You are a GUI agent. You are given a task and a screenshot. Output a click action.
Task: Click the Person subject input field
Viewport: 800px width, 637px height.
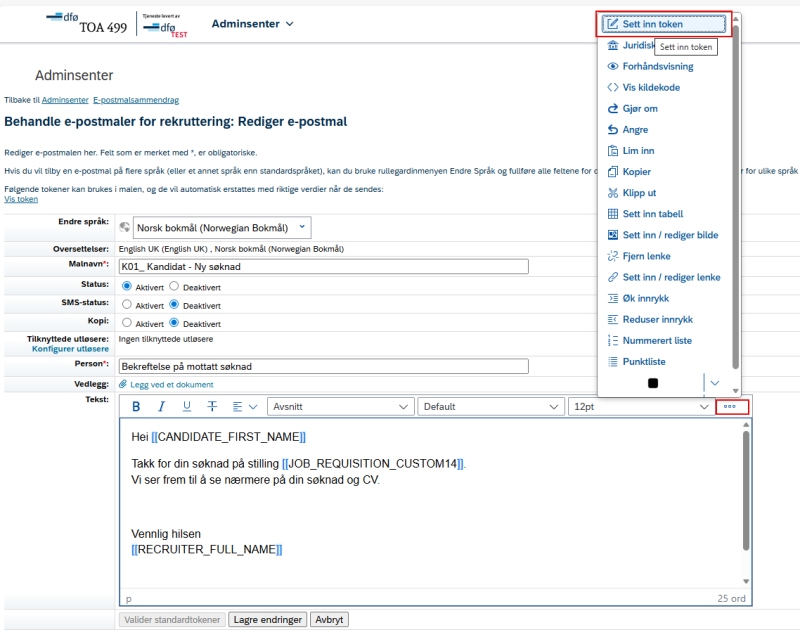(323, 366)
